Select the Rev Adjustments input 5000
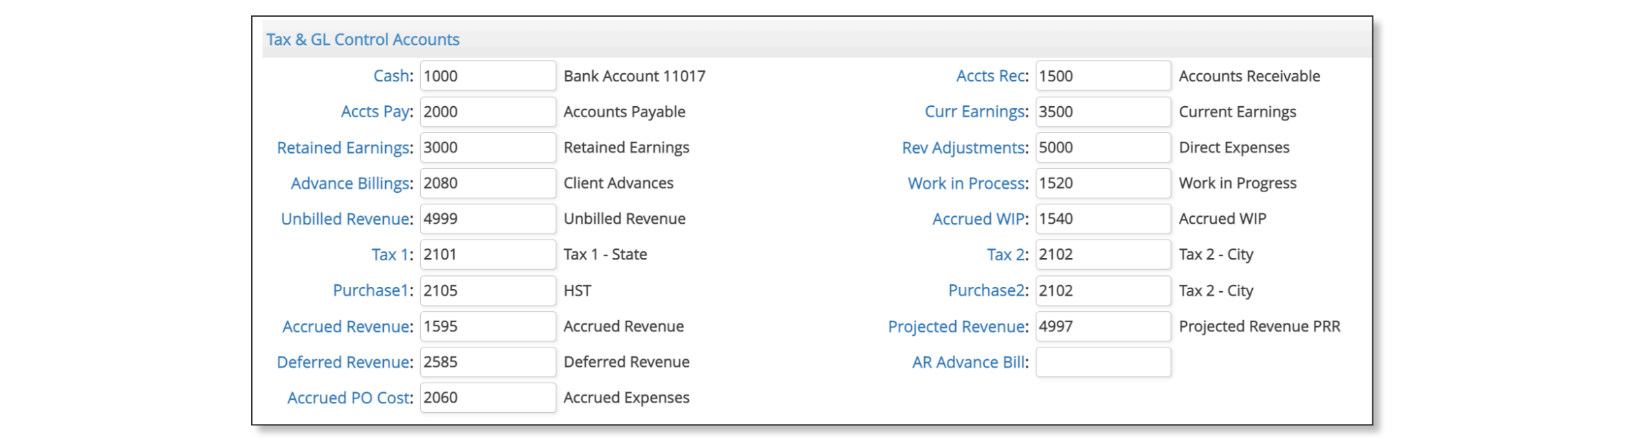The width and height of the screenshot is (1640, 438). 1103,148
